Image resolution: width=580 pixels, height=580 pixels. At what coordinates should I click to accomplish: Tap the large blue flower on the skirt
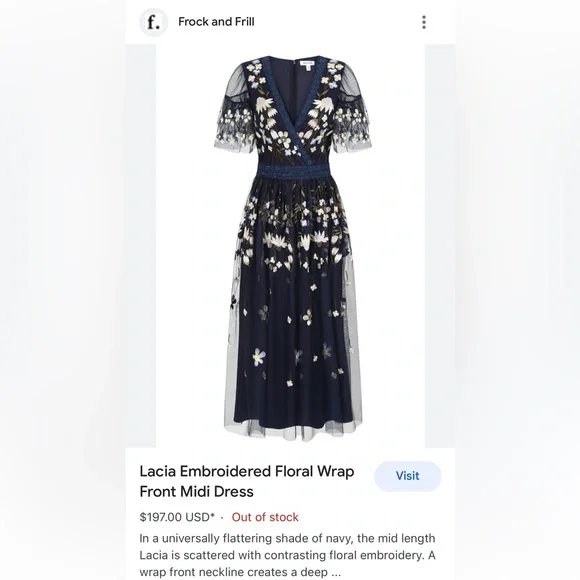click(259, 357)
